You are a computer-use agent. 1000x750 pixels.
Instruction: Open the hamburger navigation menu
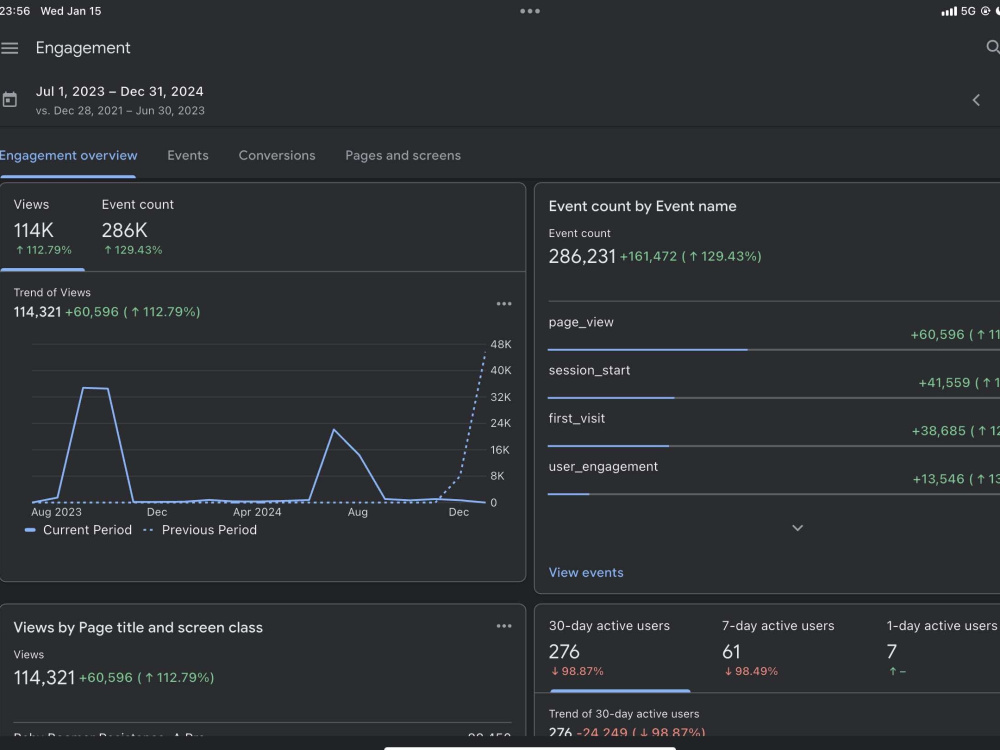pyautogui.click(x=10, y=48)
